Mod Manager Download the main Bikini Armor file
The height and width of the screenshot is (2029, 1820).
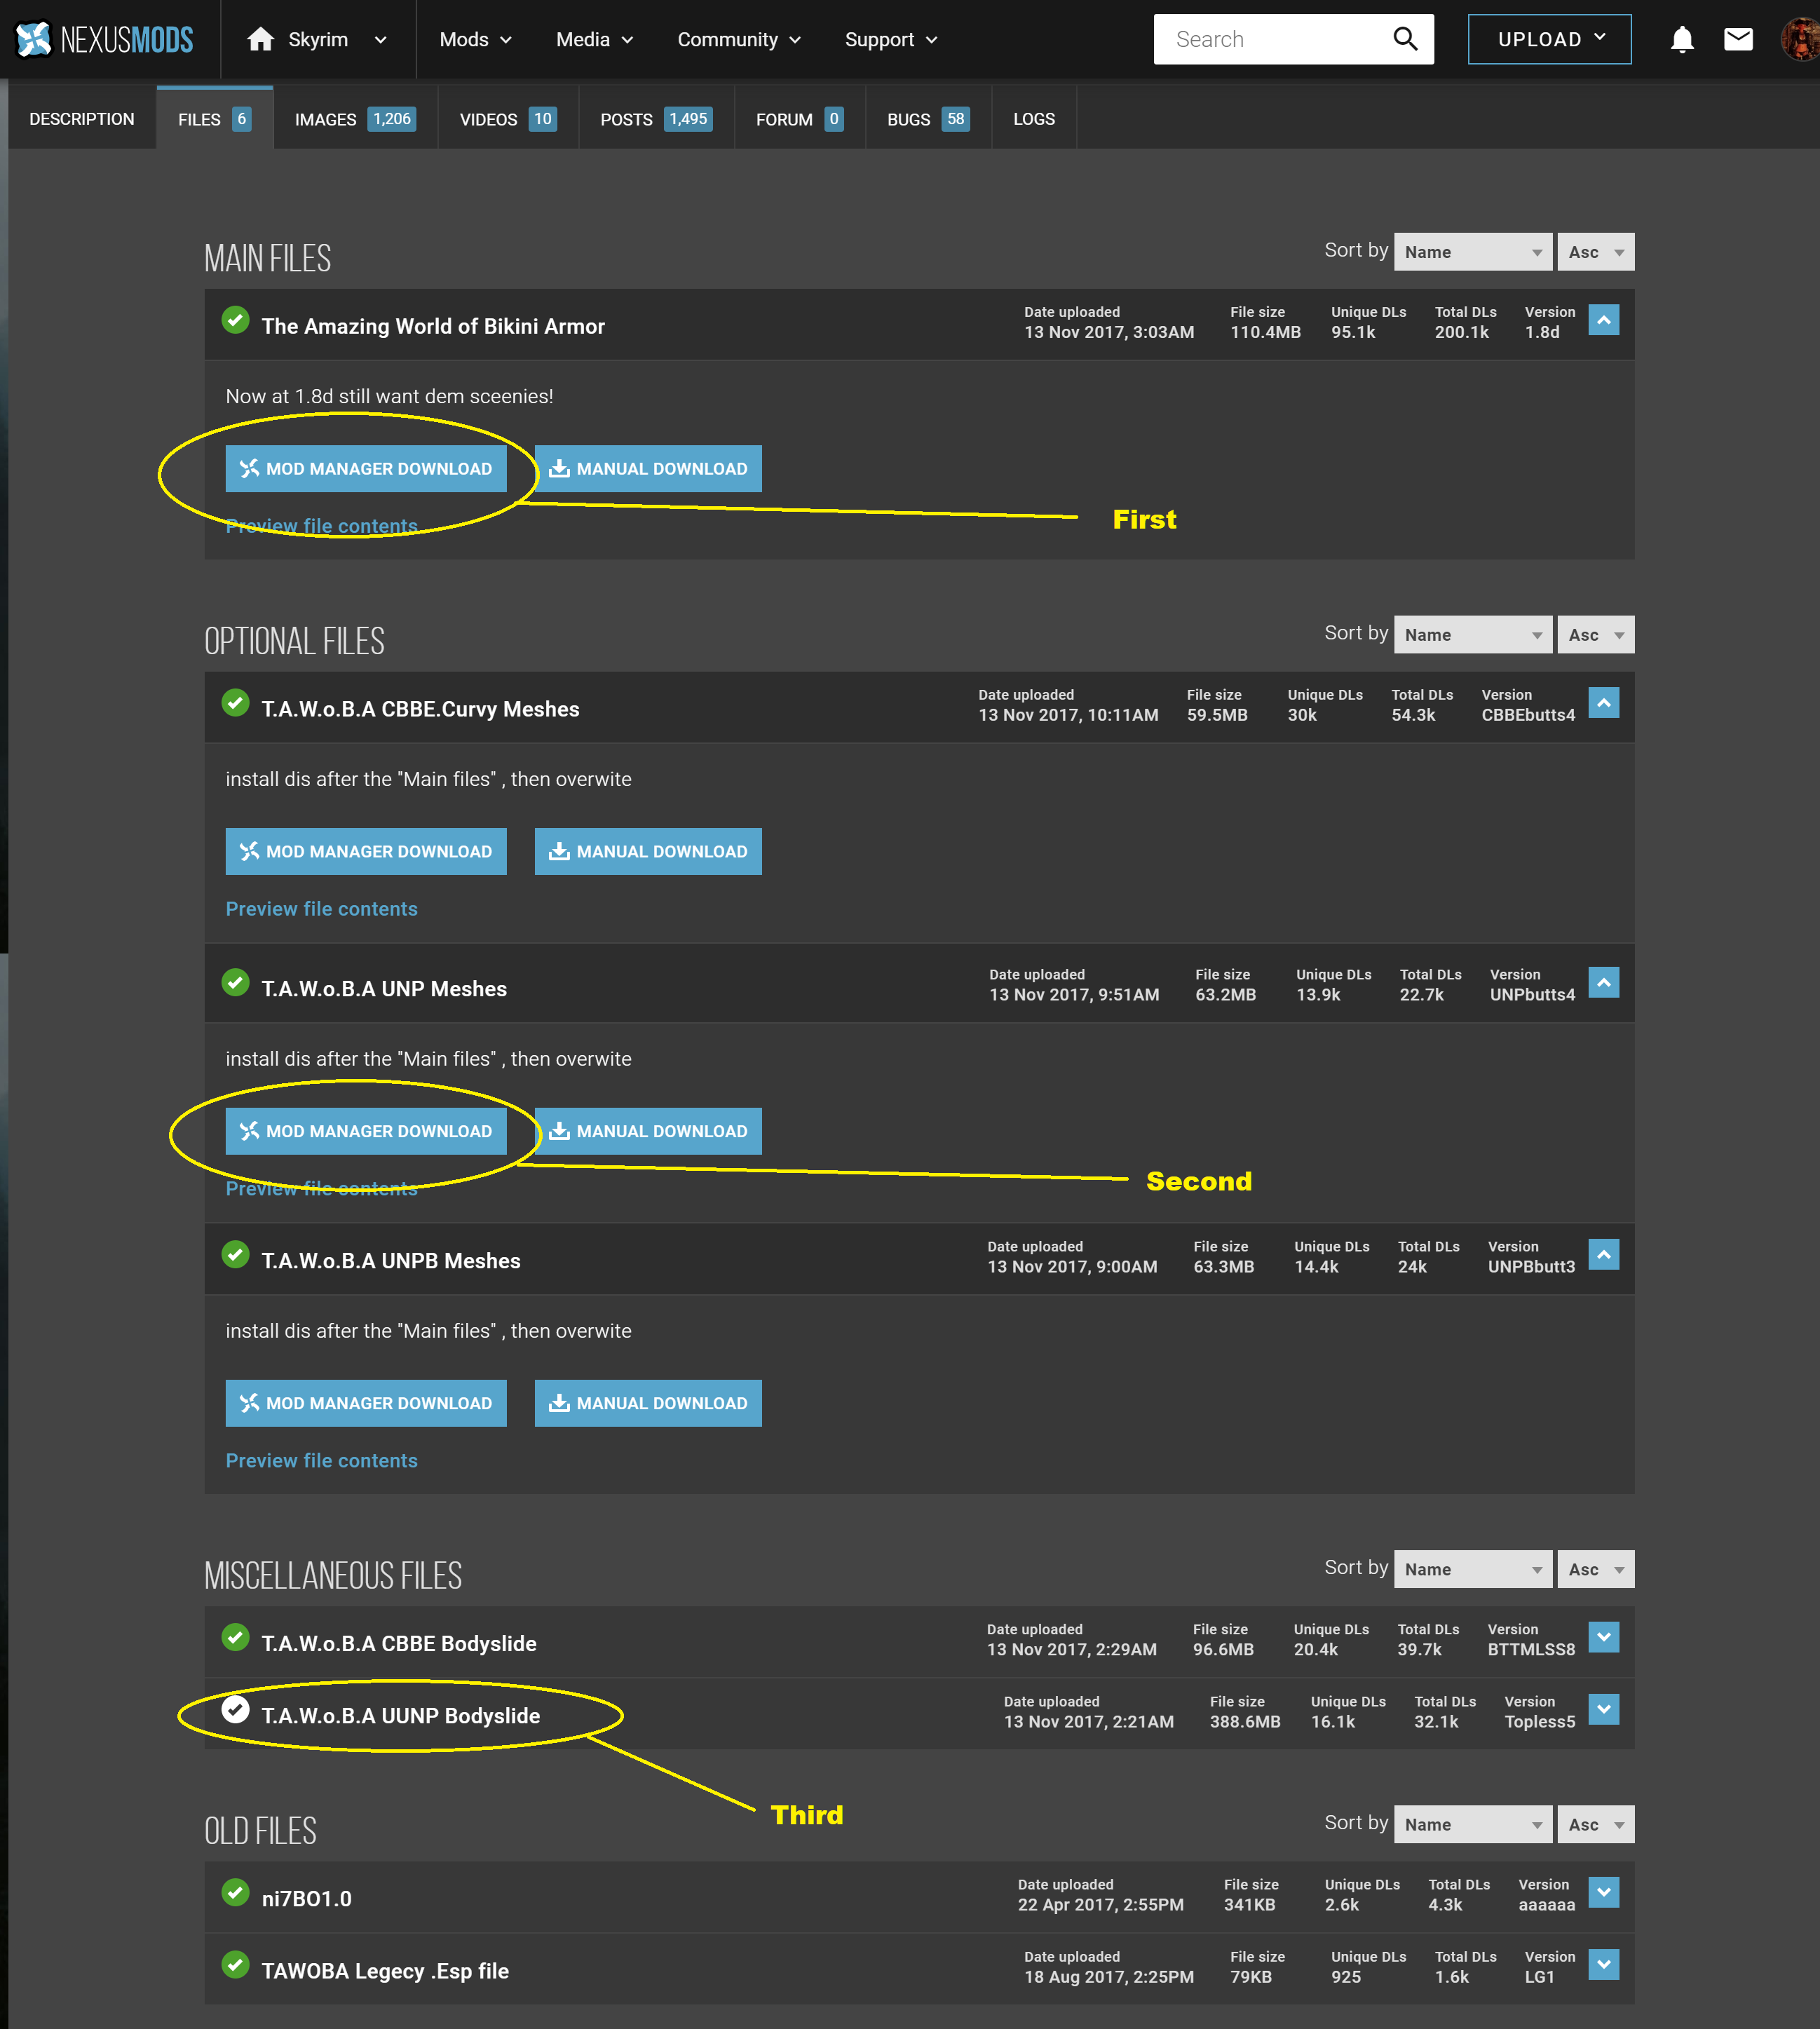pyautogui.click(x=366, y=469)
